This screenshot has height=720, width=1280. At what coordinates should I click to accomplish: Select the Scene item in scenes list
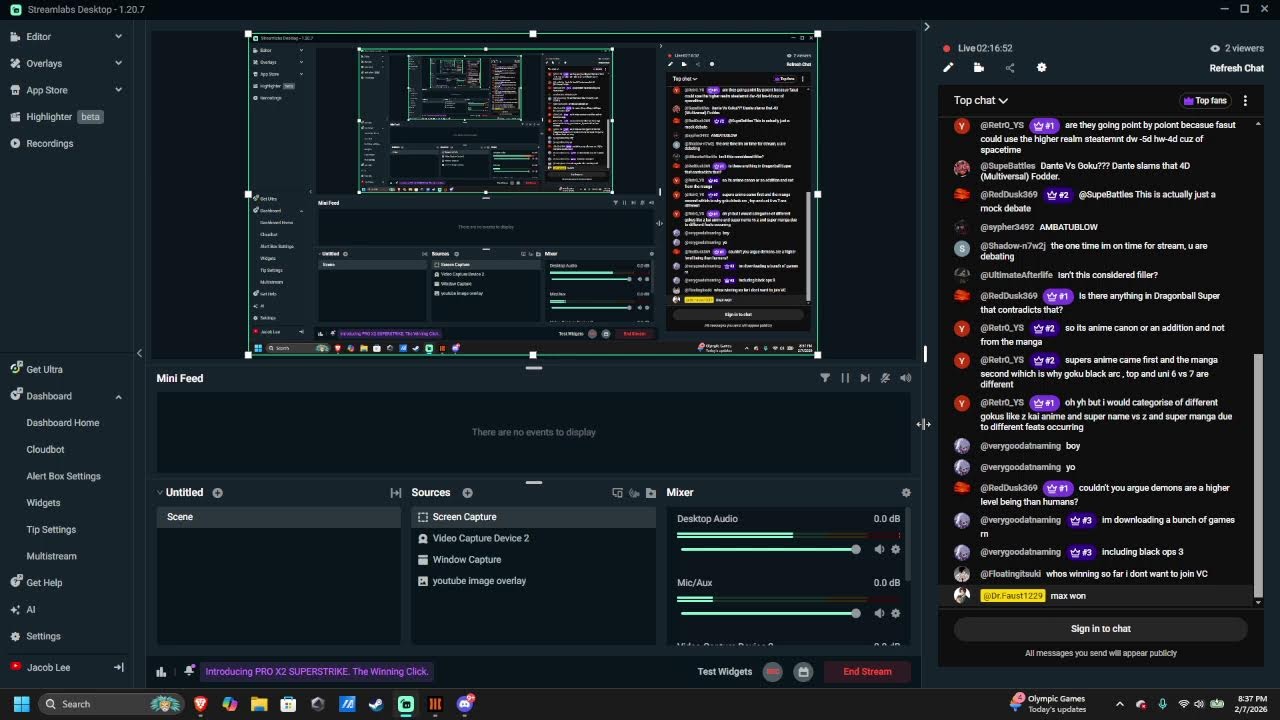point(278,517)
